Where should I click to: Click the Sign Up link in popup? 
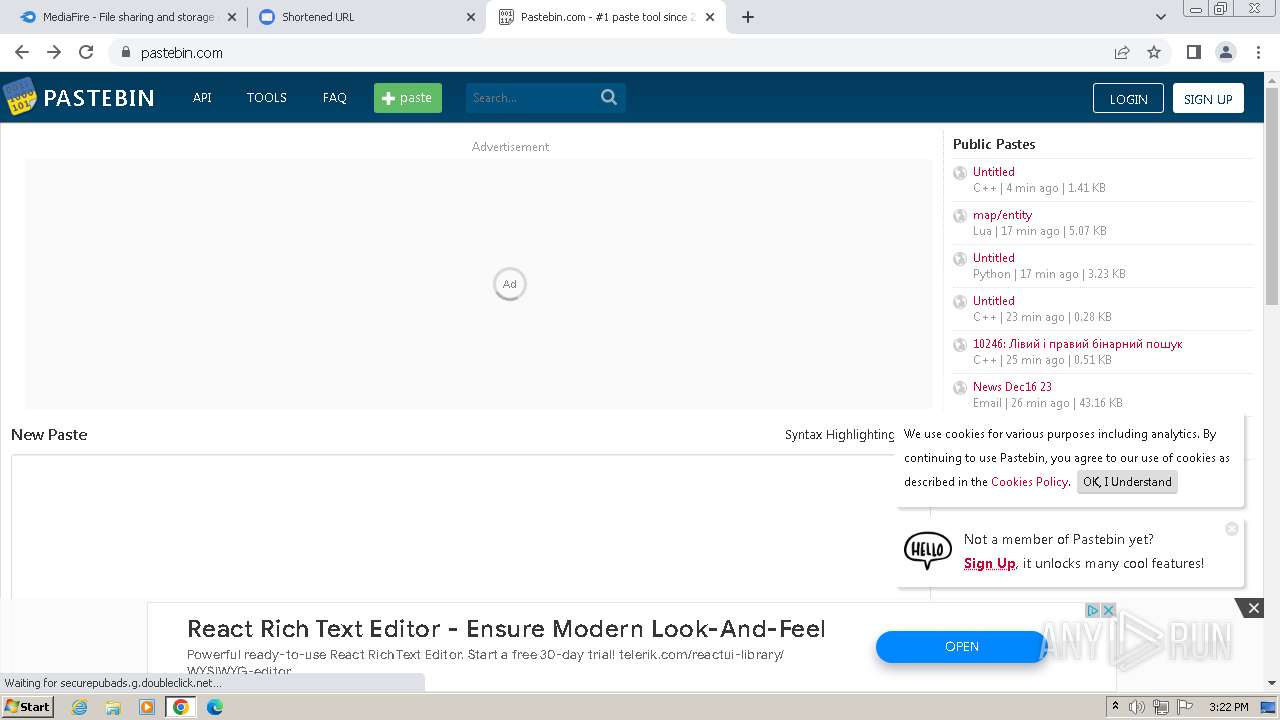point(990,563)
